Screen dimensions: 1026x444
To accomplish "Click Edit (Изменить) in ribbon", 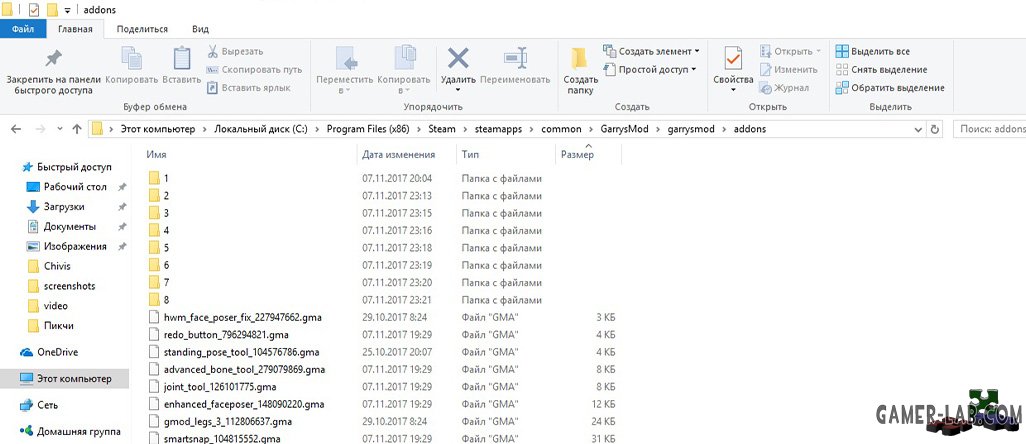I will click(788, 69).
